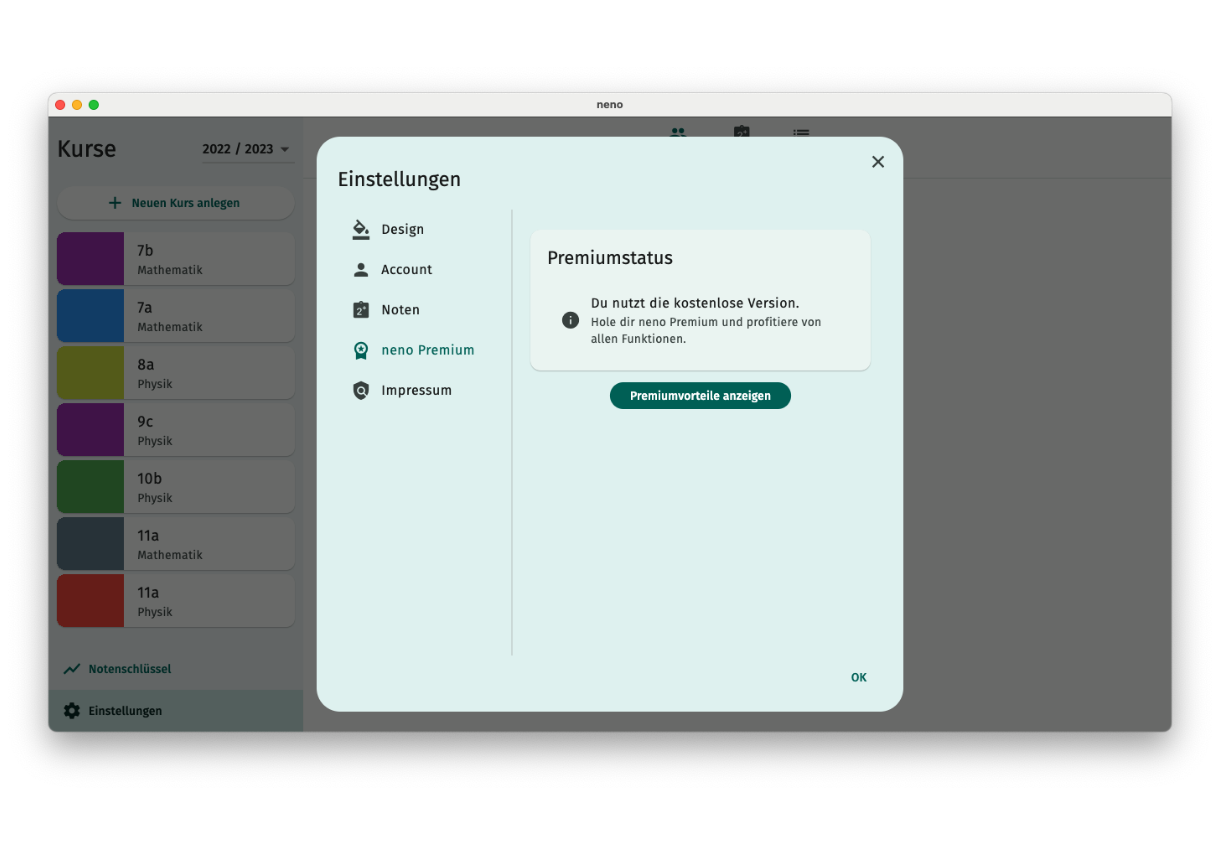Create a course with Neuen Kurs anlegen
Image resolution: width=1220 pixels, height=855 pixels.
coord(175,203)
